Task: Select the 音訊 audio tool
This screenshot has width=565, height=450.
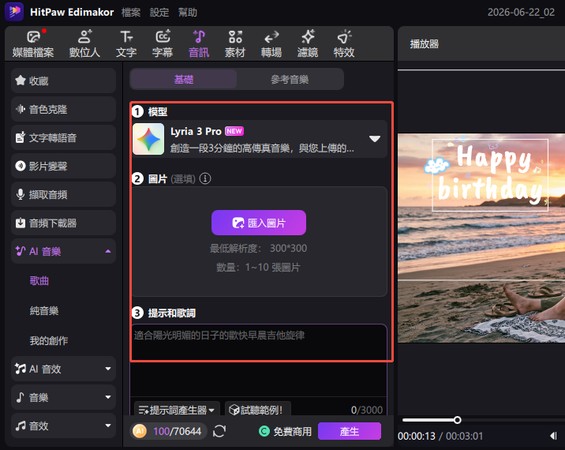Action: click(x=199, y=44)
